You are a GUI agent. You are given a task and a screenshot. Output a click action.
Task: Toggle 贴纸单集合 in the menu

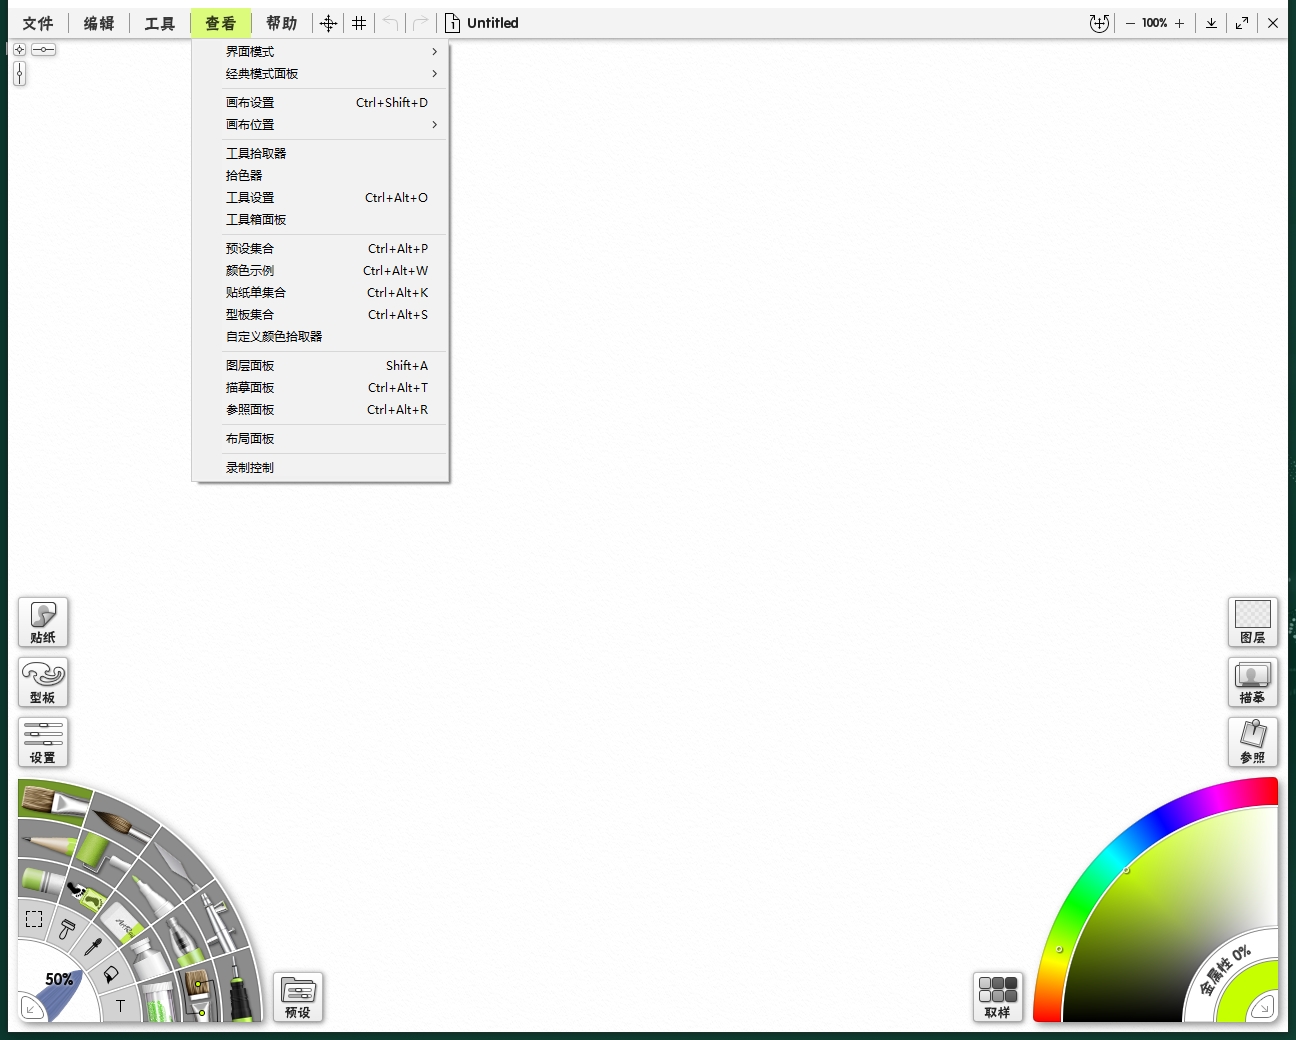321,293
